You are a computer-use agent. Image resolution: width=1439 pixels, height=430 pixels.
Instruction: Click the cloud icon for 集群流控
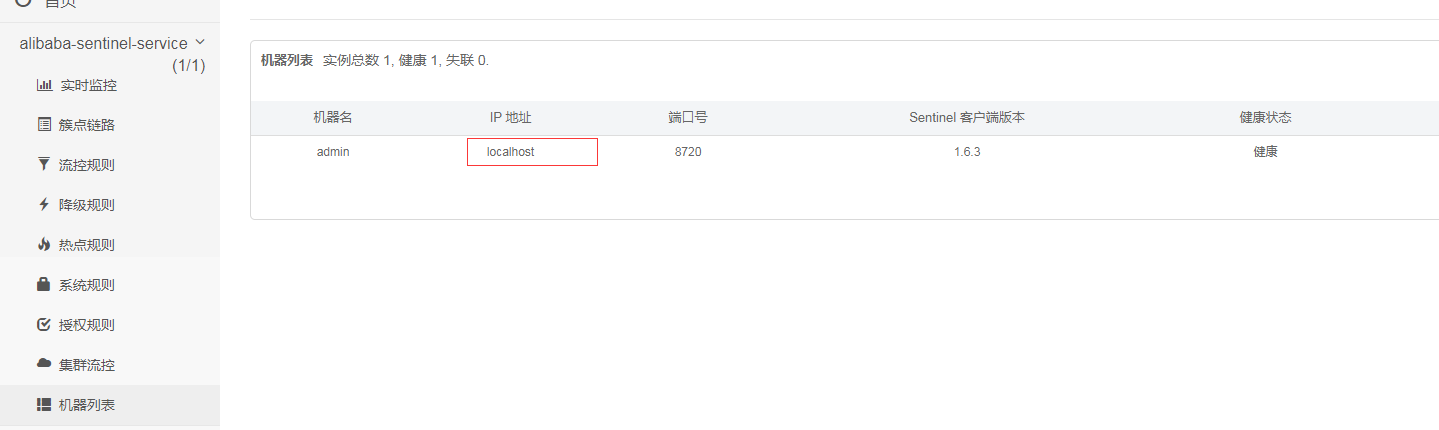pos(44,364)
